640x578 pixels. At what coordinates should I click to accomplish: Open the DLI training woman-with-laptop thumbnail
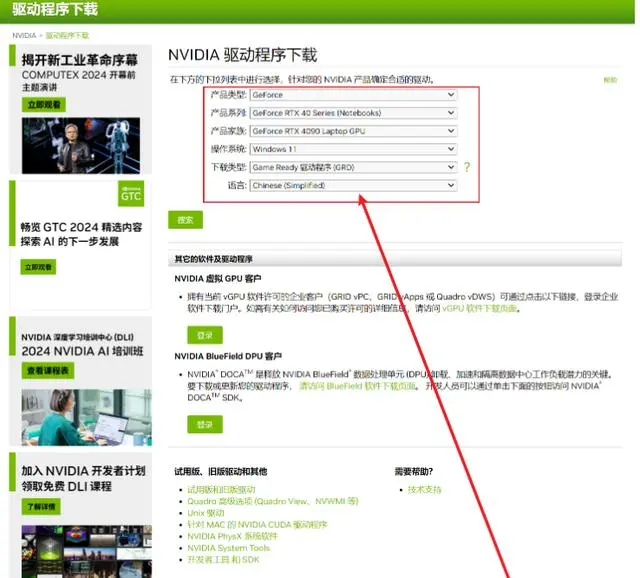pos(87,417)
